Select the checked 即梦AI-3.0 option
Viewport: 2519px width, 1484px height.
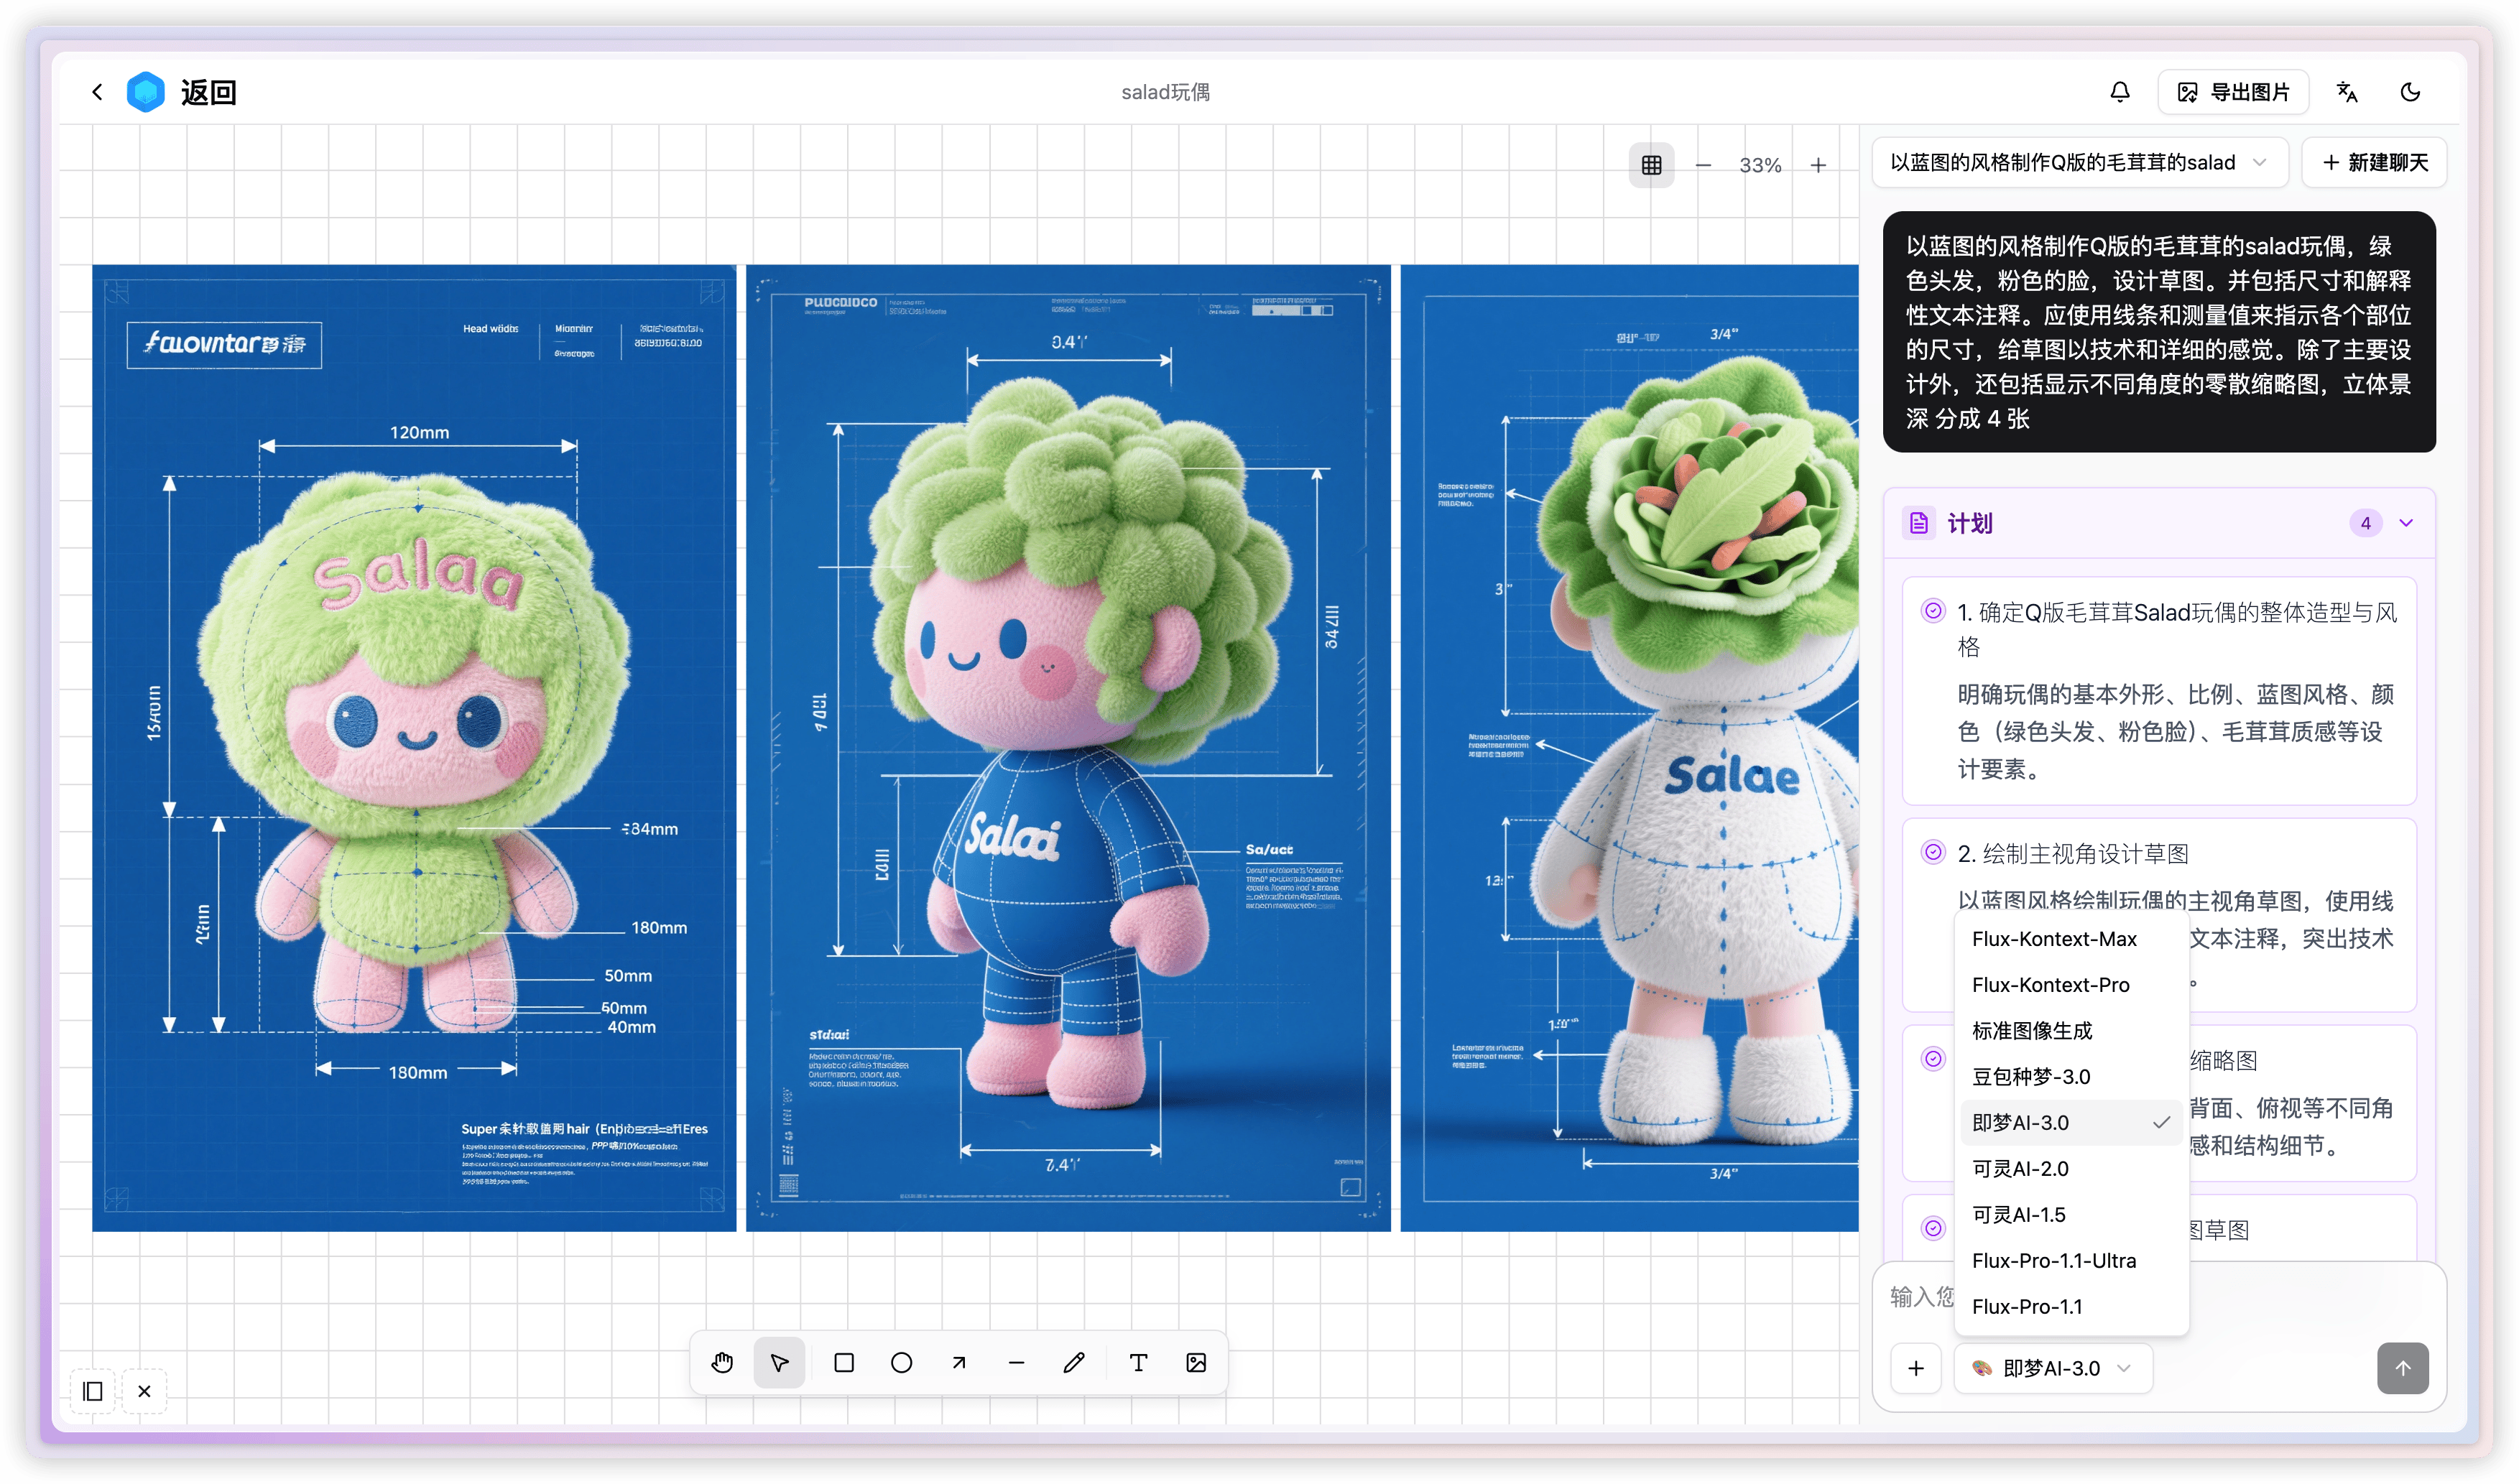pyautogui.click(x=2070, y=1123)
